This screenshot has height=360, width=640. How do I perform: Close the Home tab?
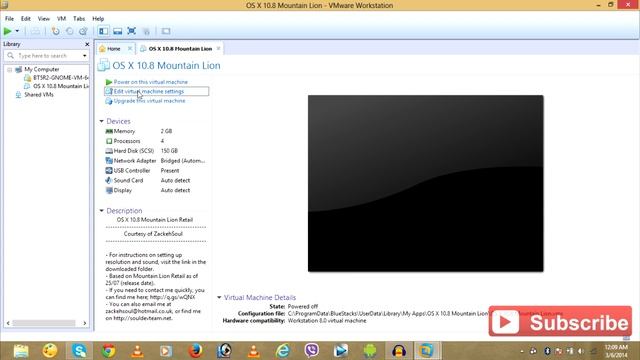(130, 49)
